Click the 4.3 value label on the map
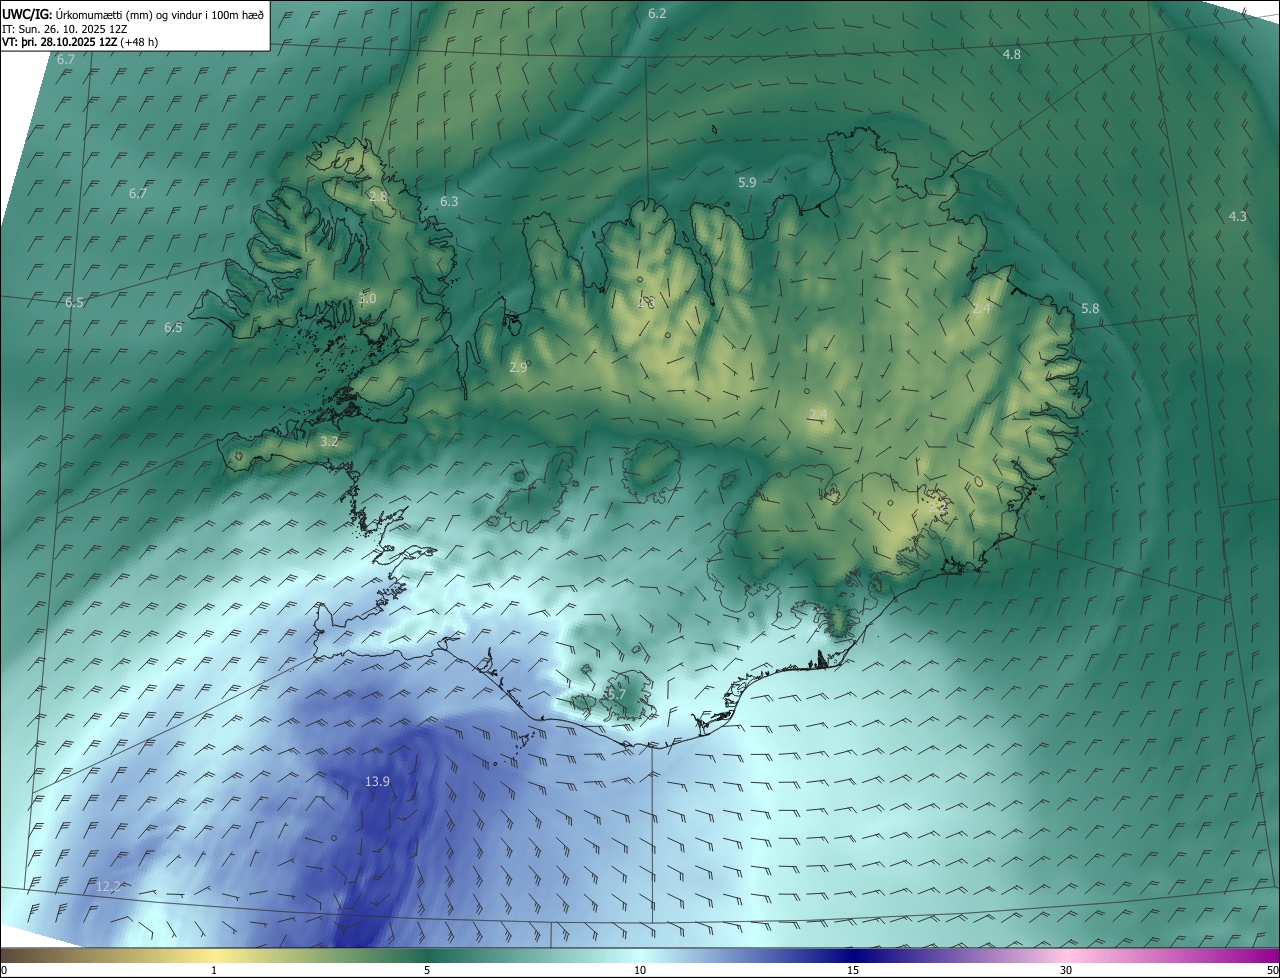 pyautogui.click(x=1238, y=216)
